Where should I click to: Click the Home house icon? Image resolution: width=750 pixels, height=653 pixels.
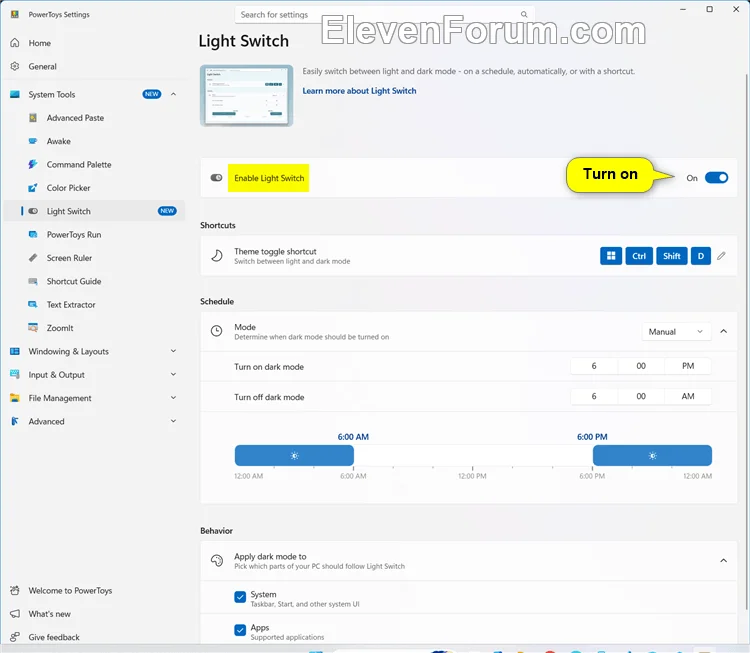click(15, 43)
